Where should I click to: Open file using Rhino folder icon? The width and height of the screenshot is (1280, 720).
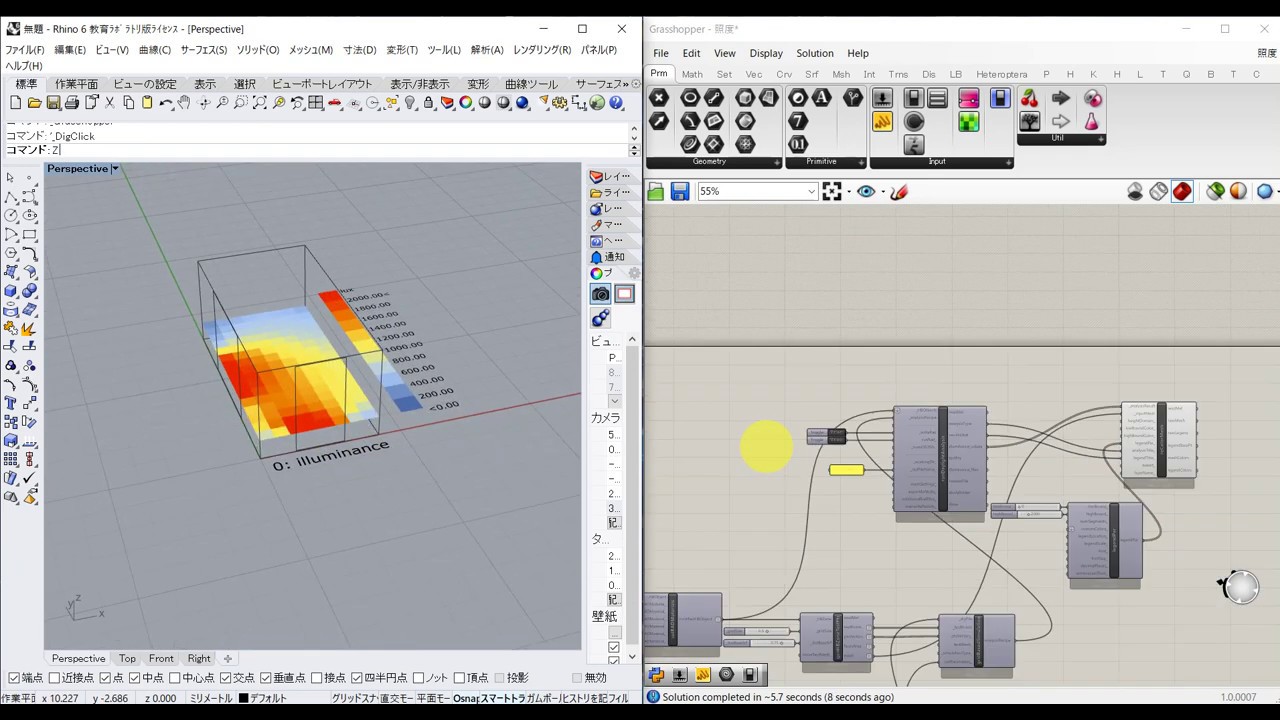tap(34, 103)
